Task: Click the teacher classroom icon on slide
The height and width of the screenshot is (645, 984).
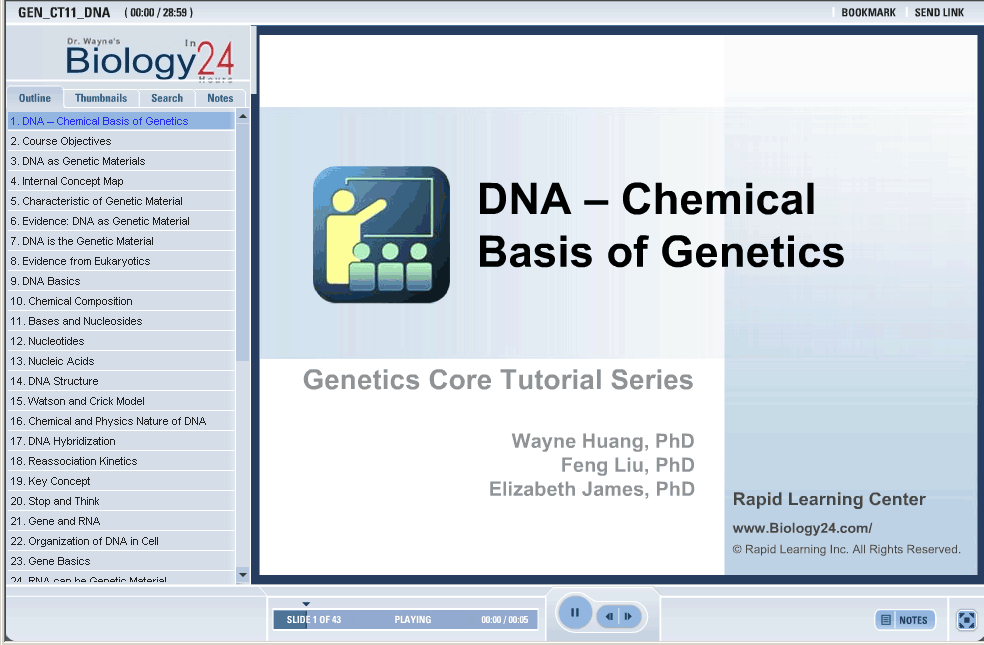Action: pos(381,234)
